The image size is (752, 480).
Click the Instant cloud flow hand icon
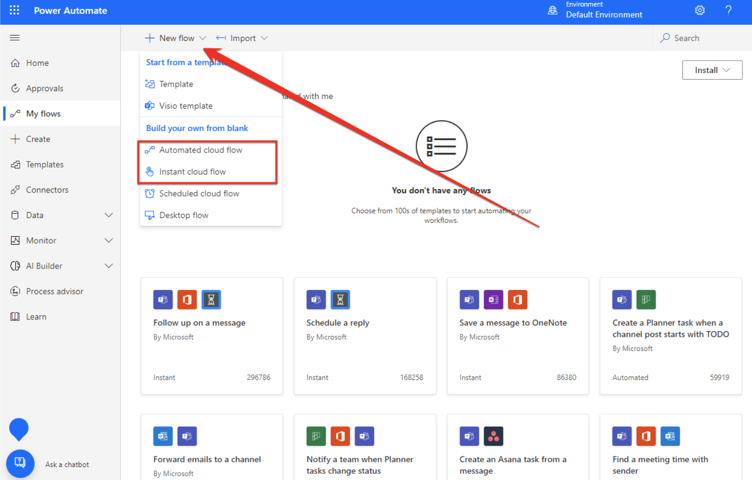(x=150, y=172)
